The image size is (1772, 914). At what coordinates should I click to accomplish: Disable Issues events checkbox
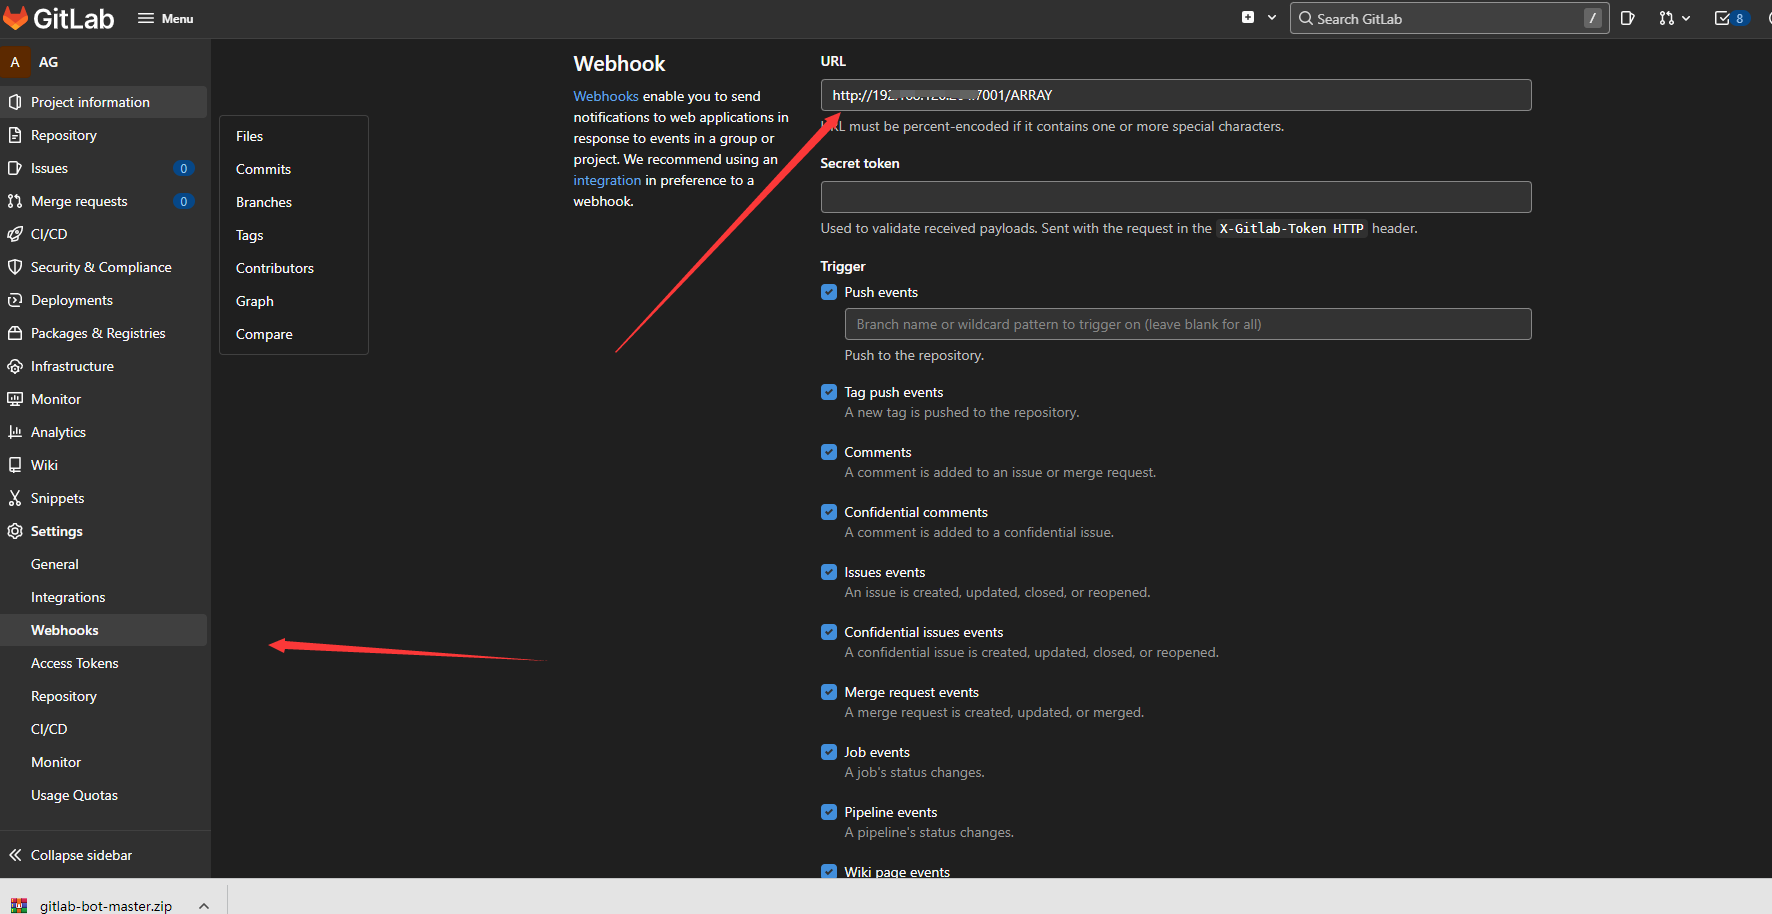(829, 572)
